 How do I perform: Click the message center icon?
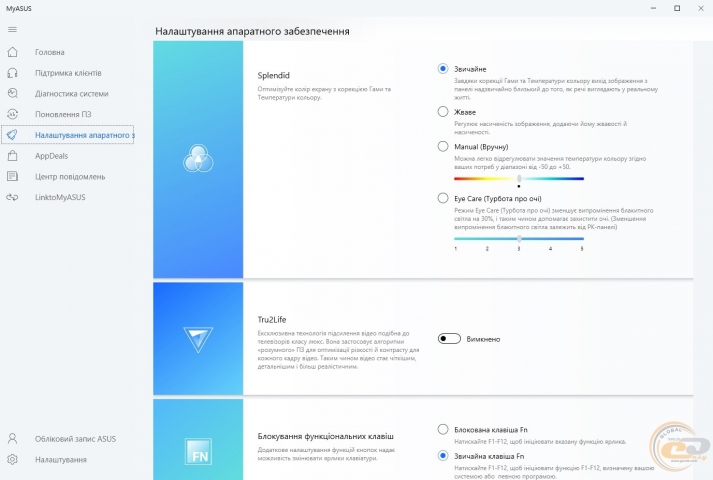(x=13, y=176)
